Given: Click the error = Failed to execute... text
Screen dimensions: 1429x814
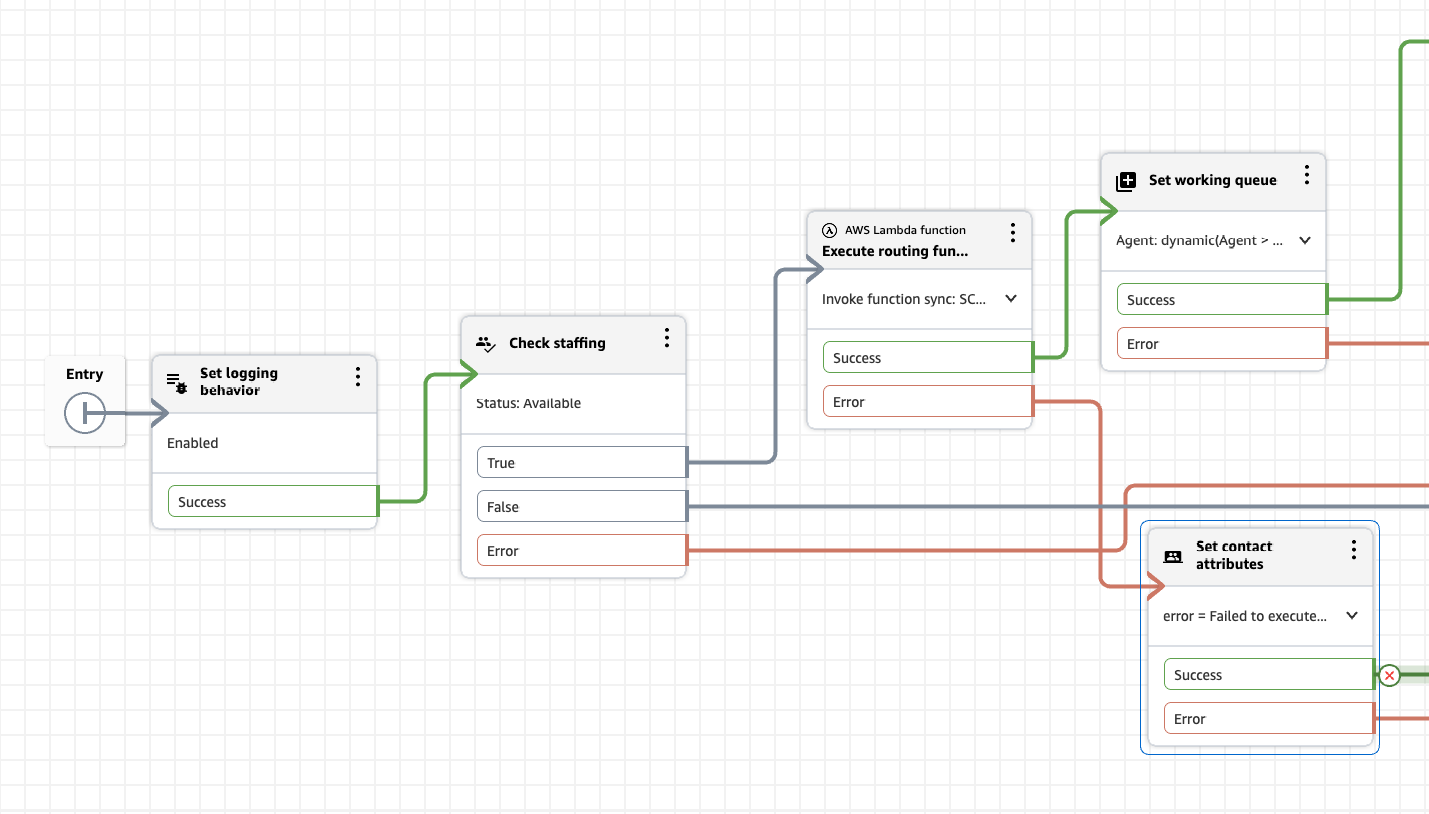Looking at the screenshot, I should pos(1245,616).
